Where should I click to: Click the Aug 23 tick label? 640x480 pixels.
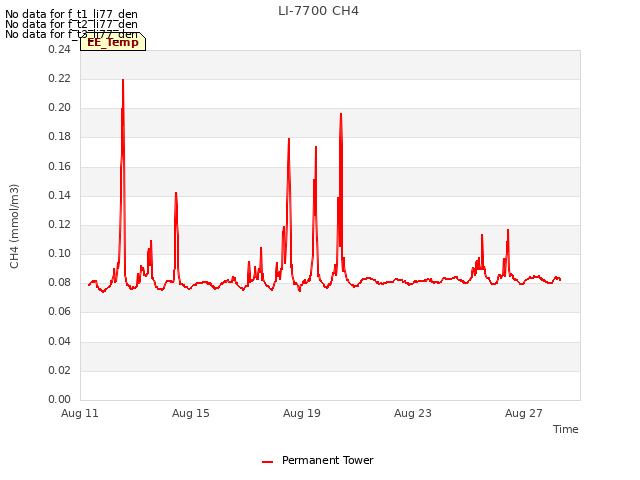click(x=413, y=413)
